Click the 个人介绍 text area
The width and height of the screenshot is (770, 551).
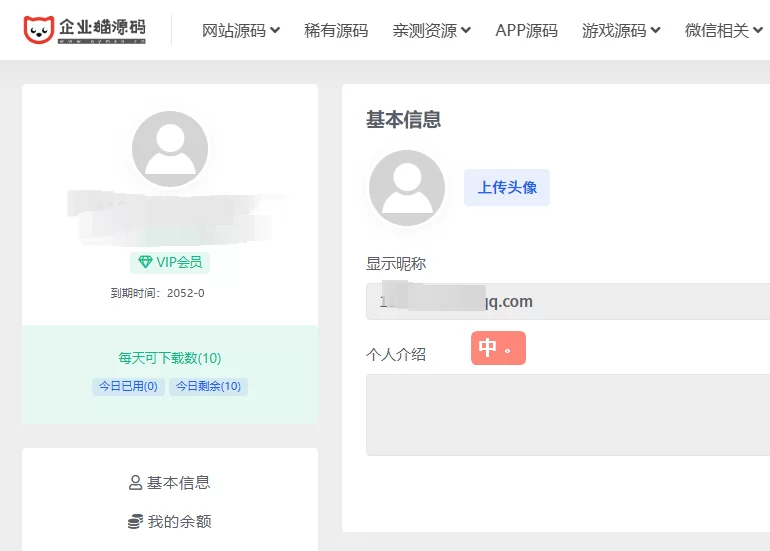click(568, 415)
